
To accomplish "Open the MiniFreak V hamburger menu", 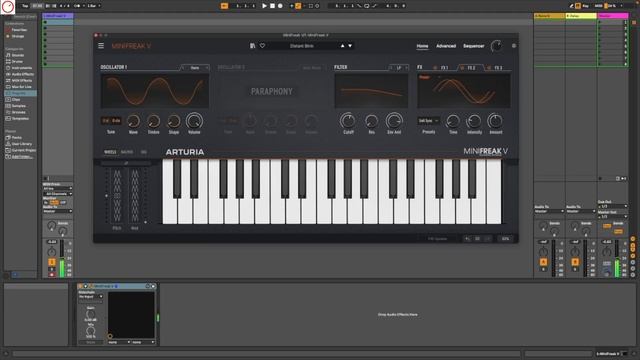I will [101, 46].
